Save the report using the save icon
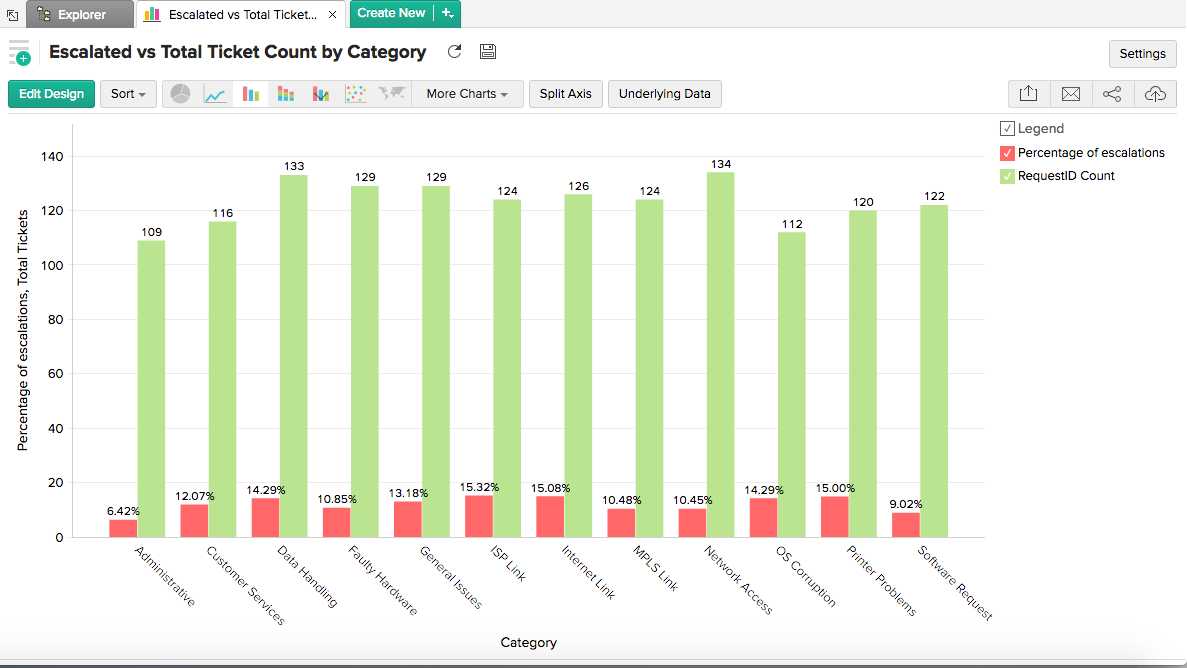Viewport: 1187px width, 668px height. click(487, 51)
